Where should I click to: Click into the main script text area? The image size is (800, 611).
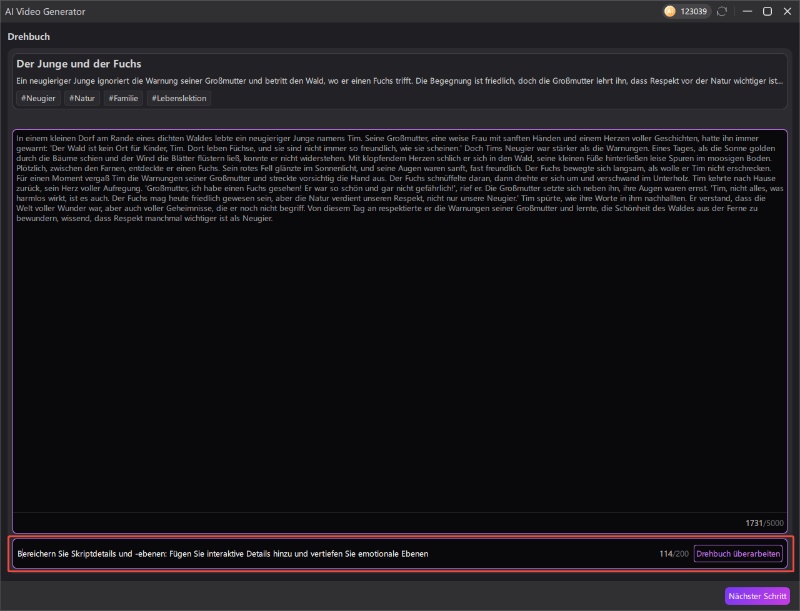(x=400, y=350)
